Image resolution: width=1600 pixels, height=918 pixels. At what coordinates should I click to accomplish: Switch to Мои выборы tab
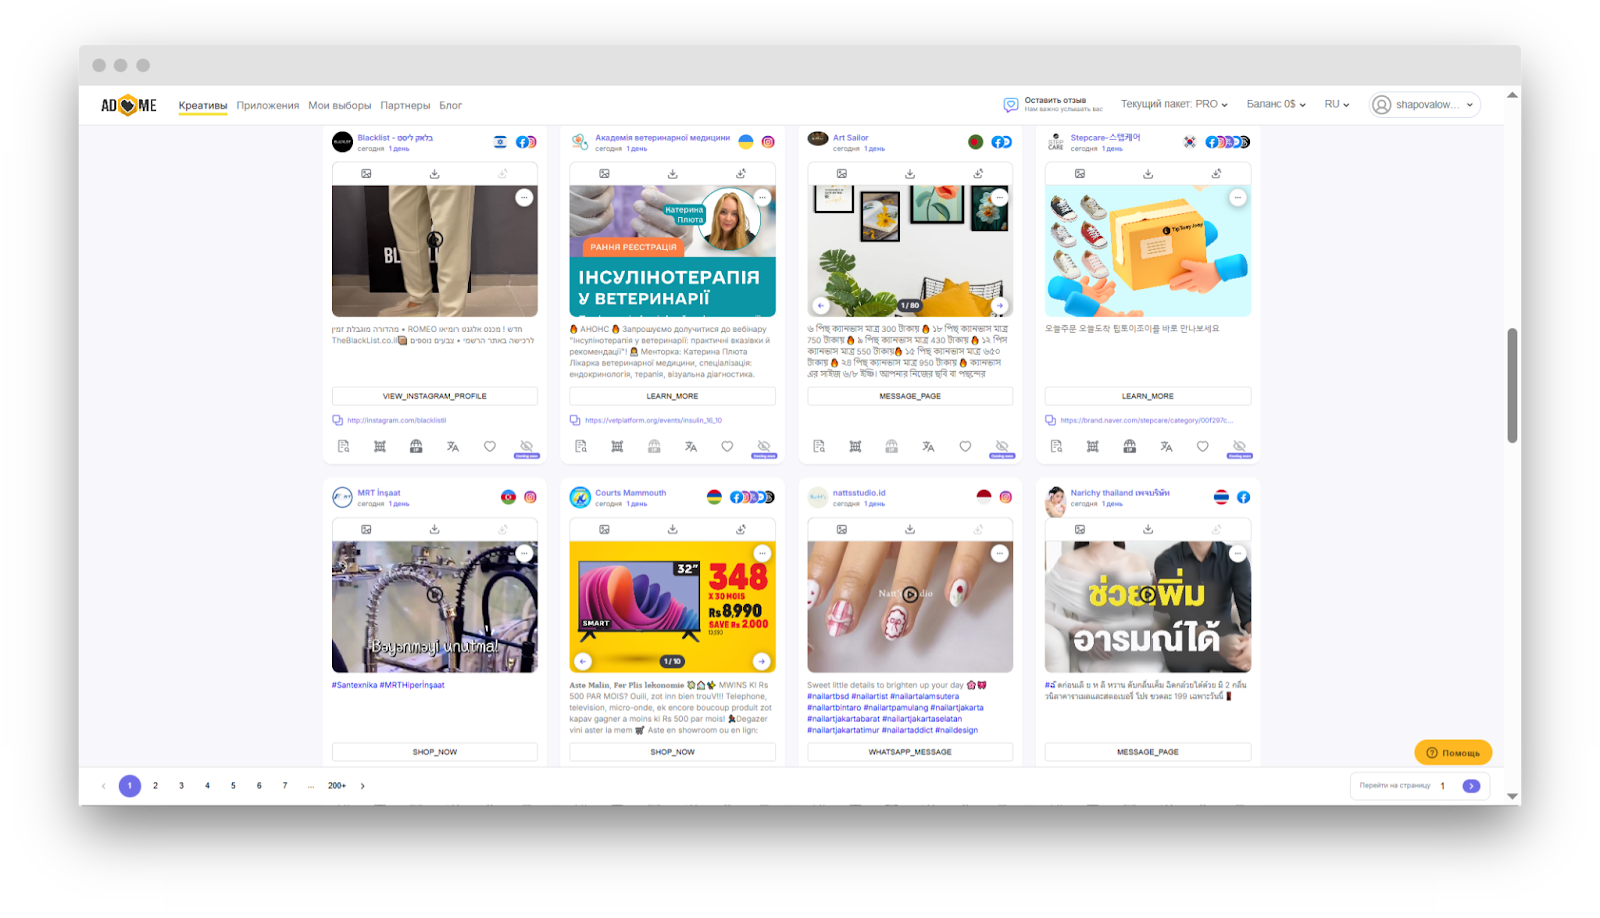click(339, 106)
